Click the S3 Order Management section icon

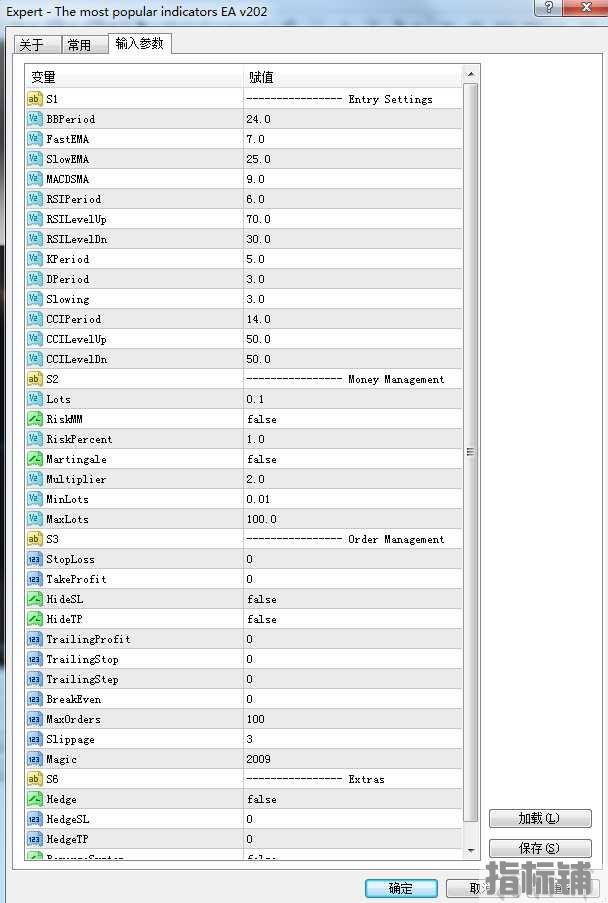pyautogui.click(x=35, y=539)
